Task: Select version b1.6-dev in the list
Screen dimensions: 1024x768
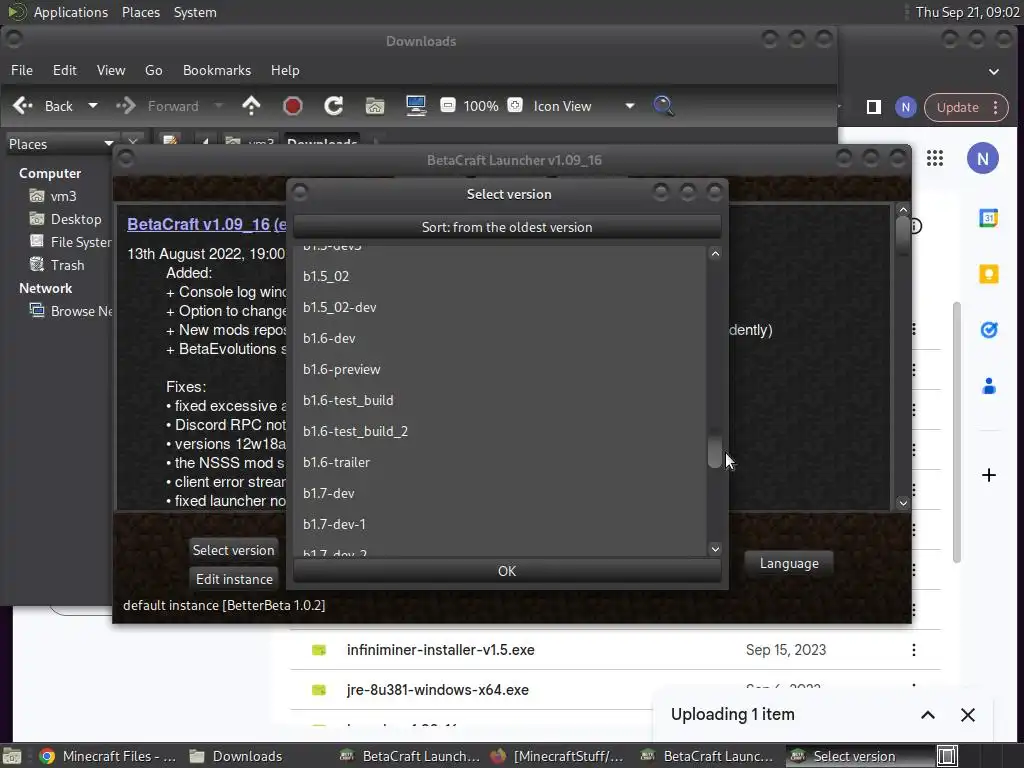Action: (x=500, y=338)
